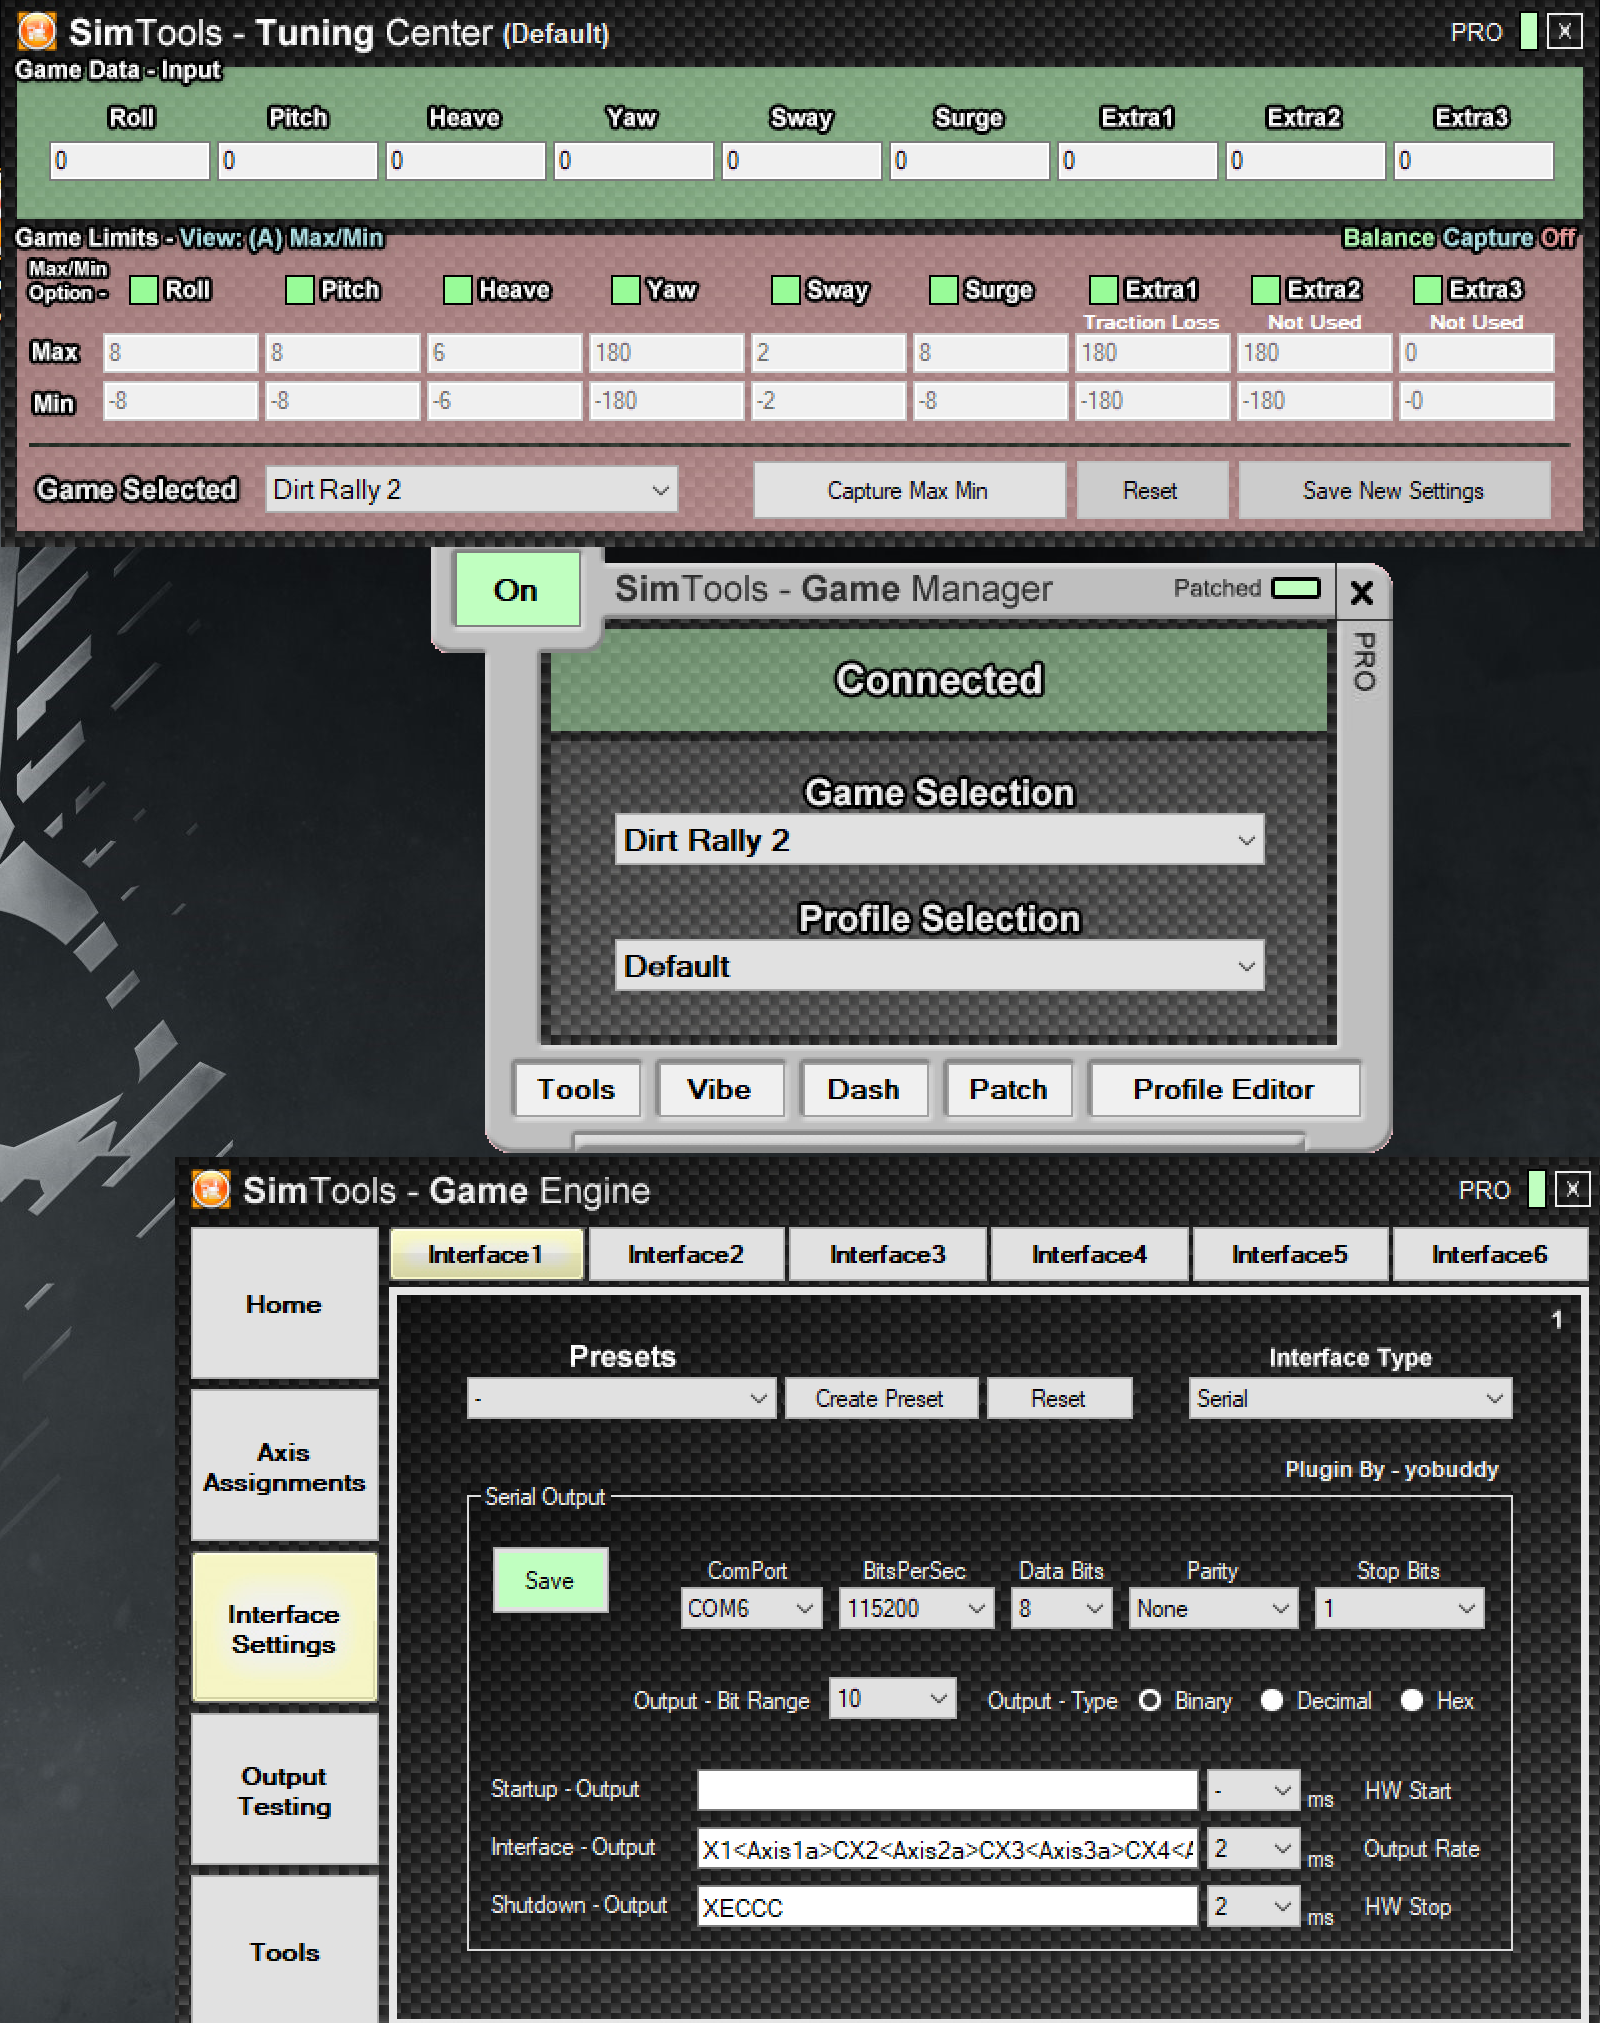Open the ComPort dropdown
The height and width of the screenshot is (2023, 1600).
pyautogui.click(x=751, y=1608)
